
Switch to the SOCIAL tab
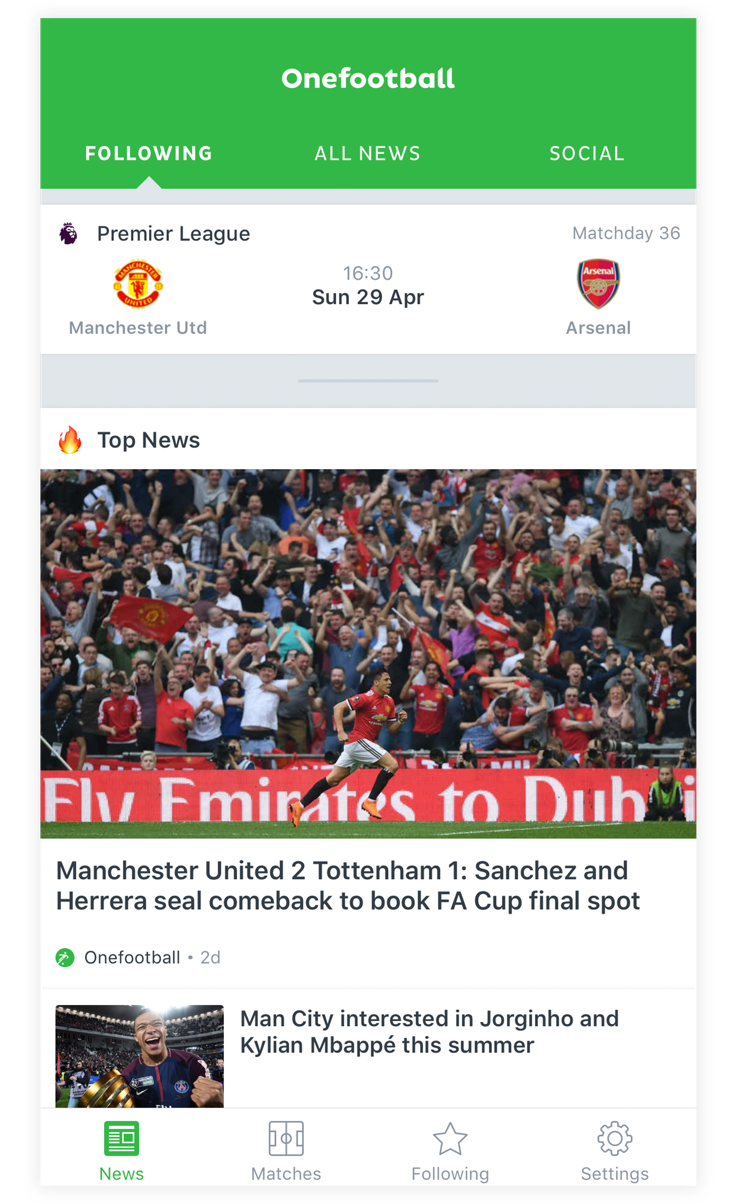[587, 153]
